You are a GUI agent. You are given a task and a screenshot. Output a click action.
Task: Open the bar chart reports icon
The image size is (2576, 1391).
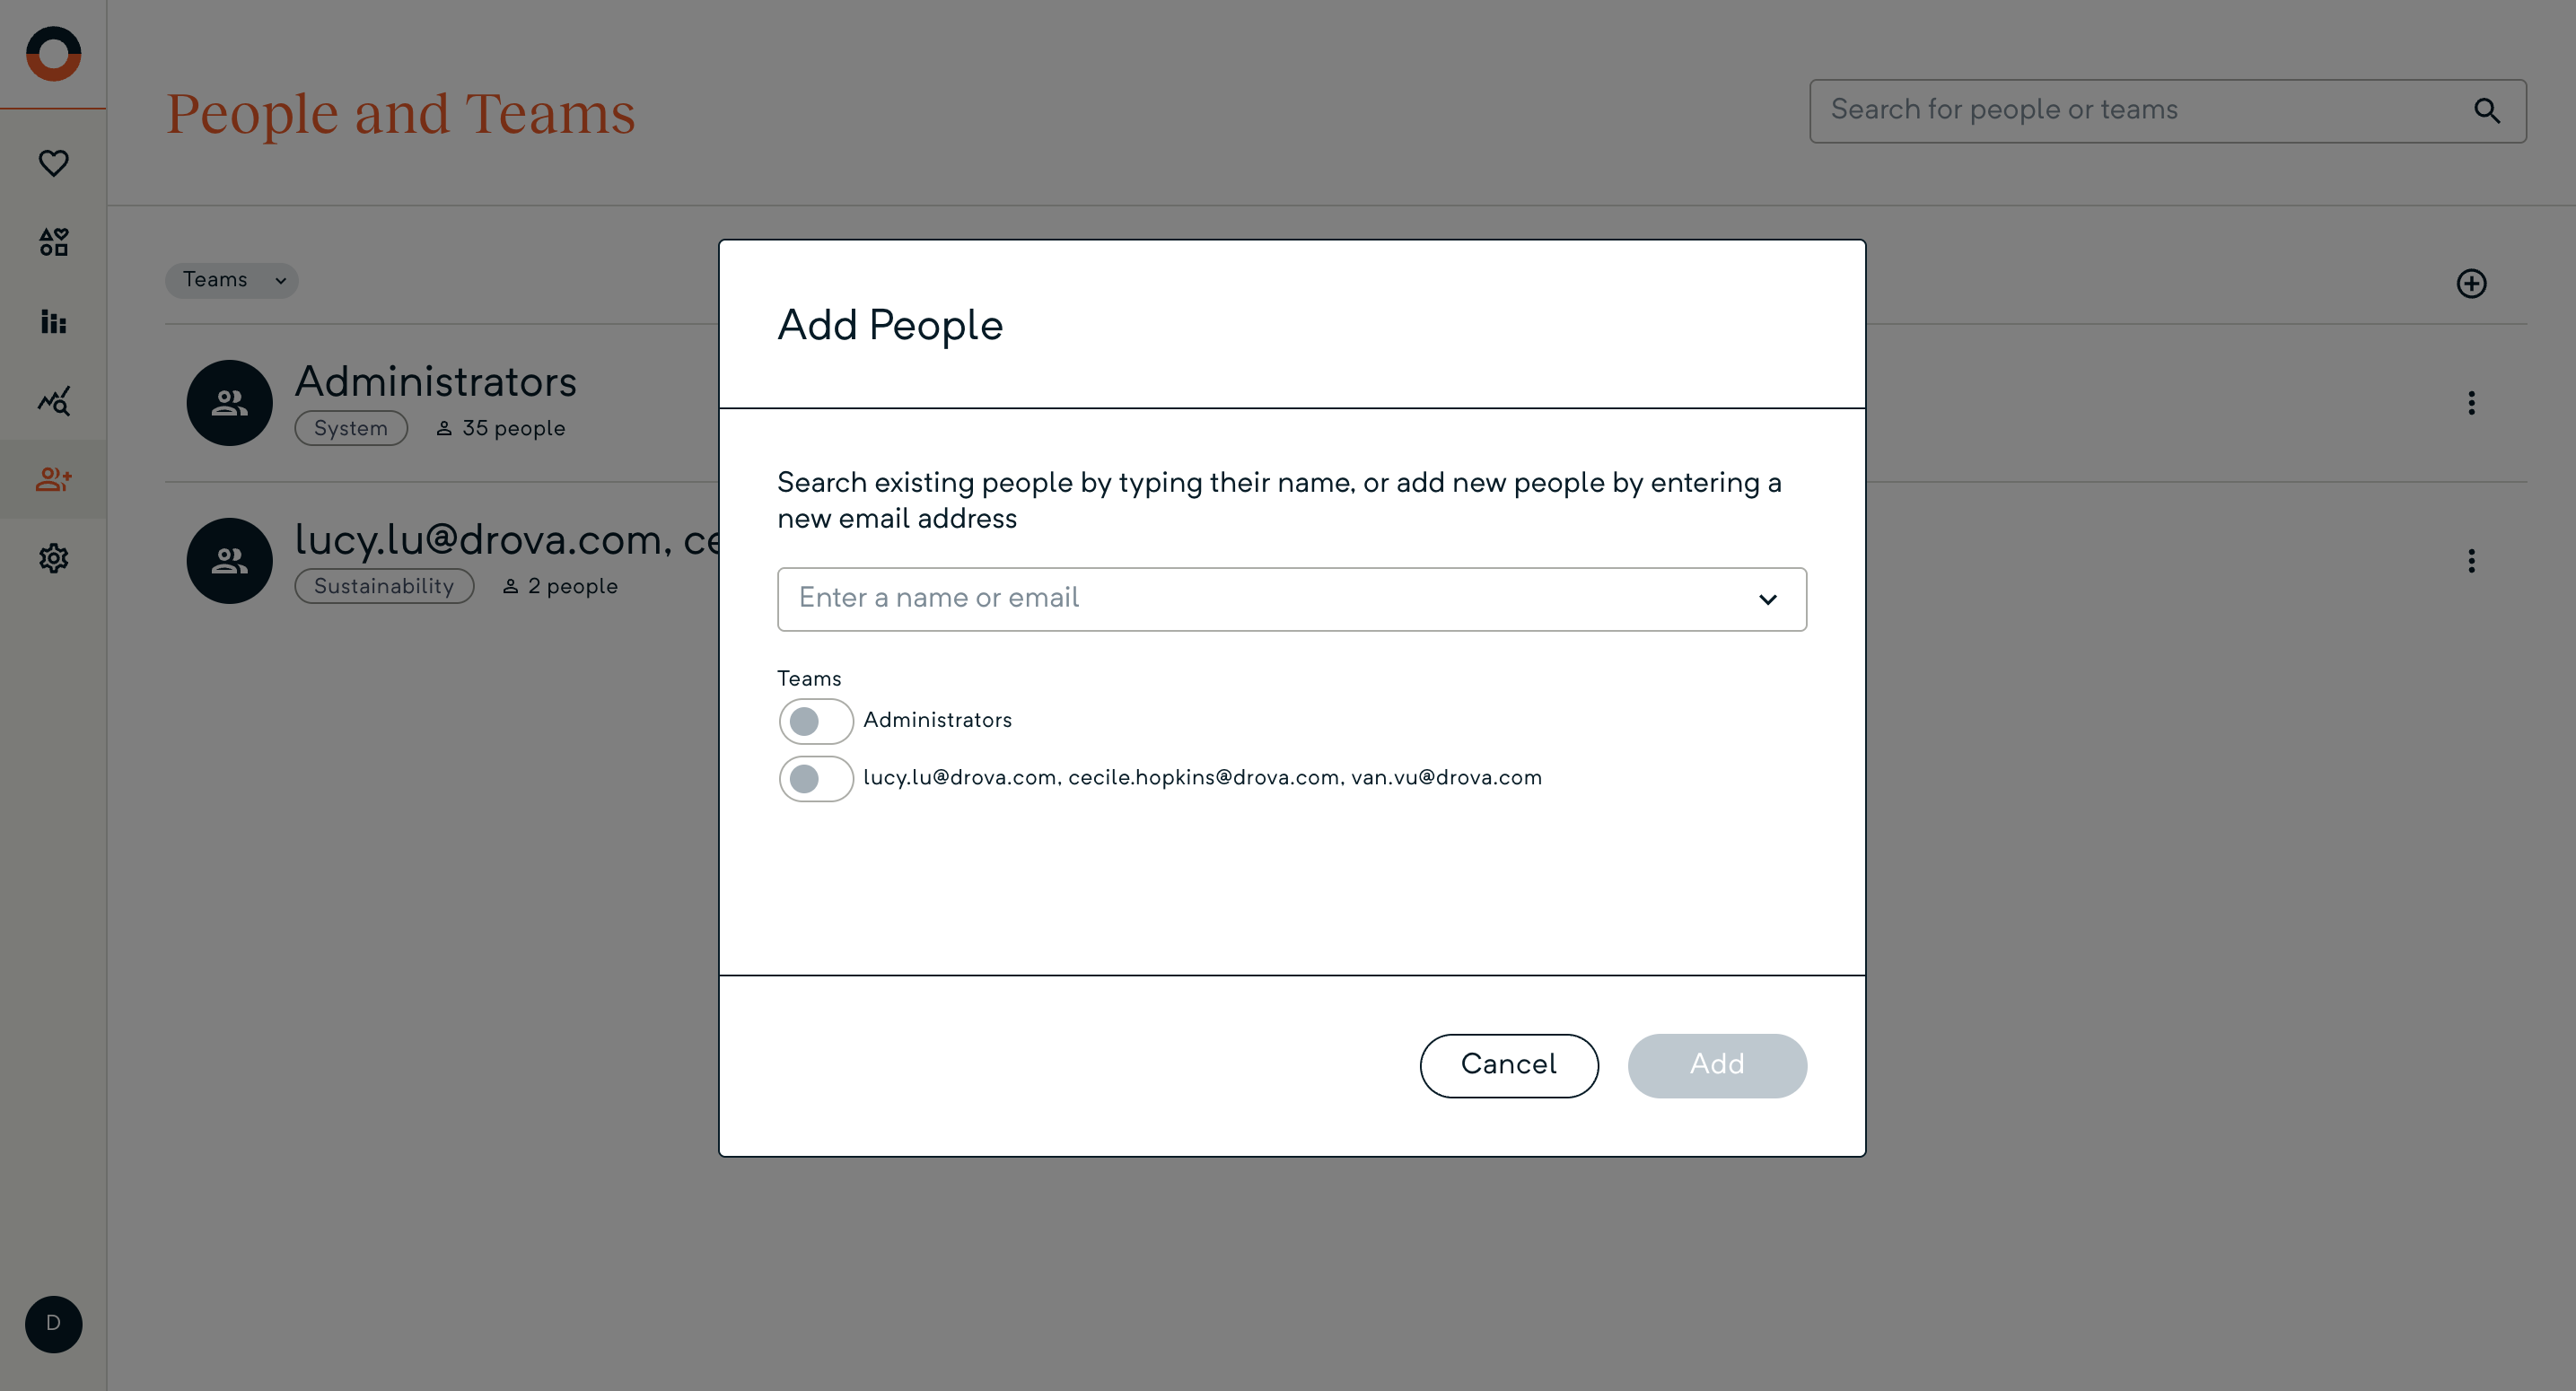click(53, 321)
